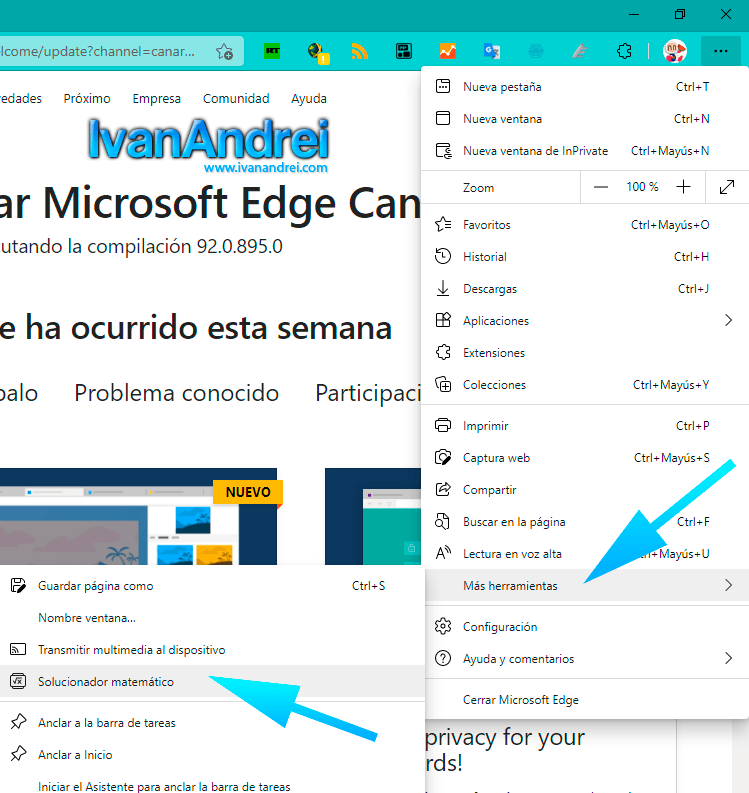Click the Captura web camera icon
This screenshot has height=793, width=749.
[x=443, y=457]
